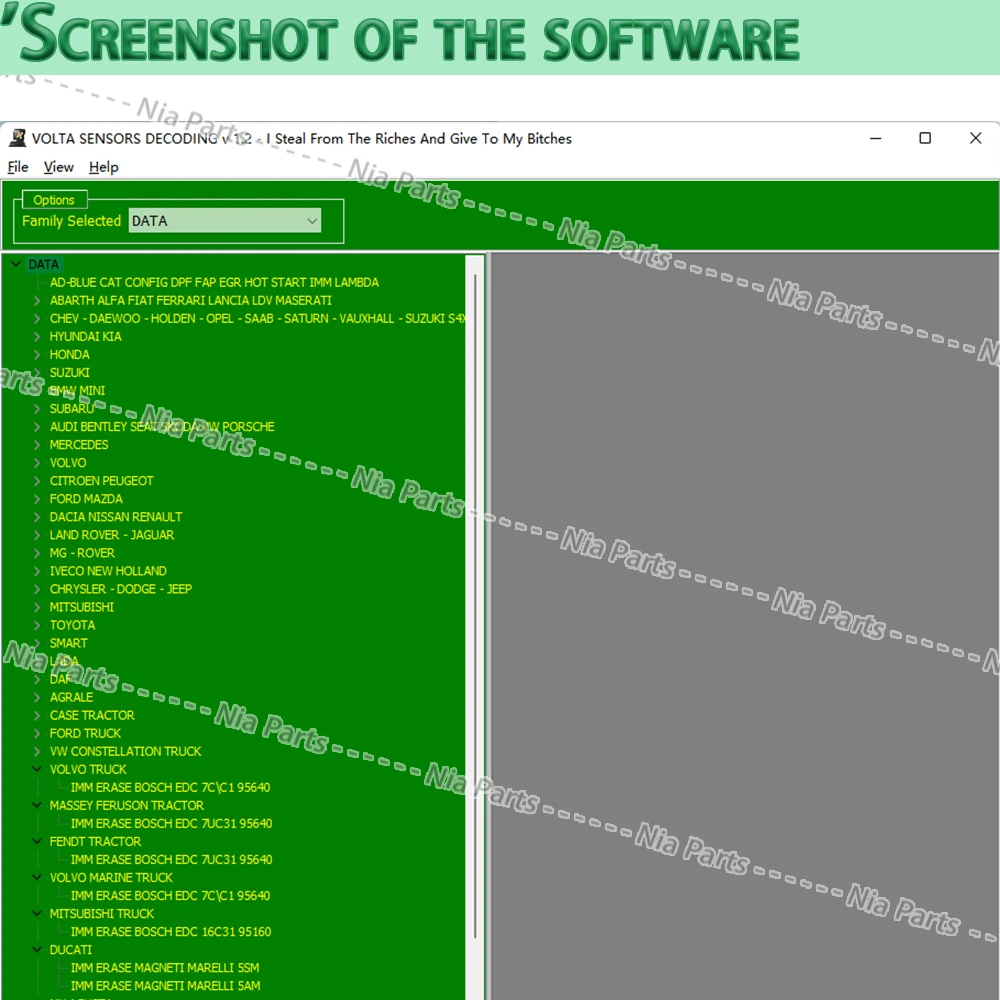
Task: Expand the CHEV - DAEWOO - HOLDEN node
Action: coord(37,318)
